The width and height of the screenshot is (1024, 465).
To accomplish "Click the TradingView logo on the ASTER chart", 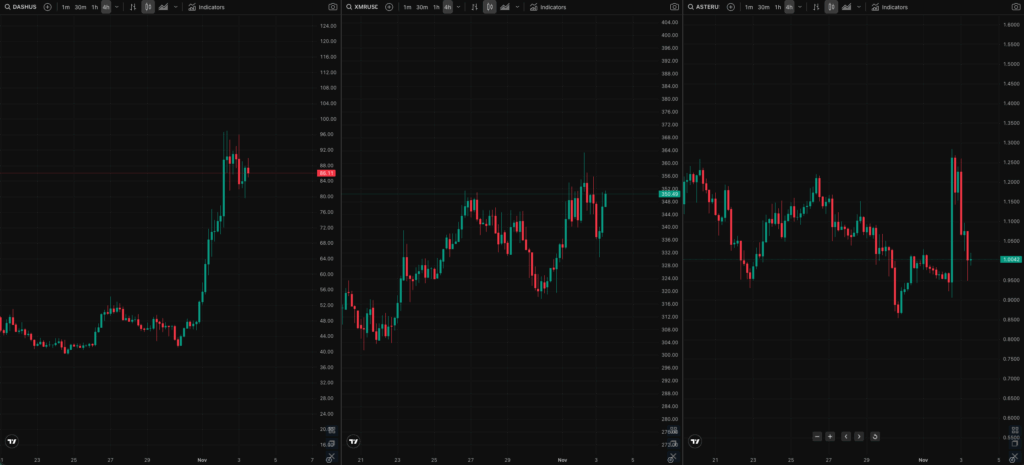I will click(695, 441).
